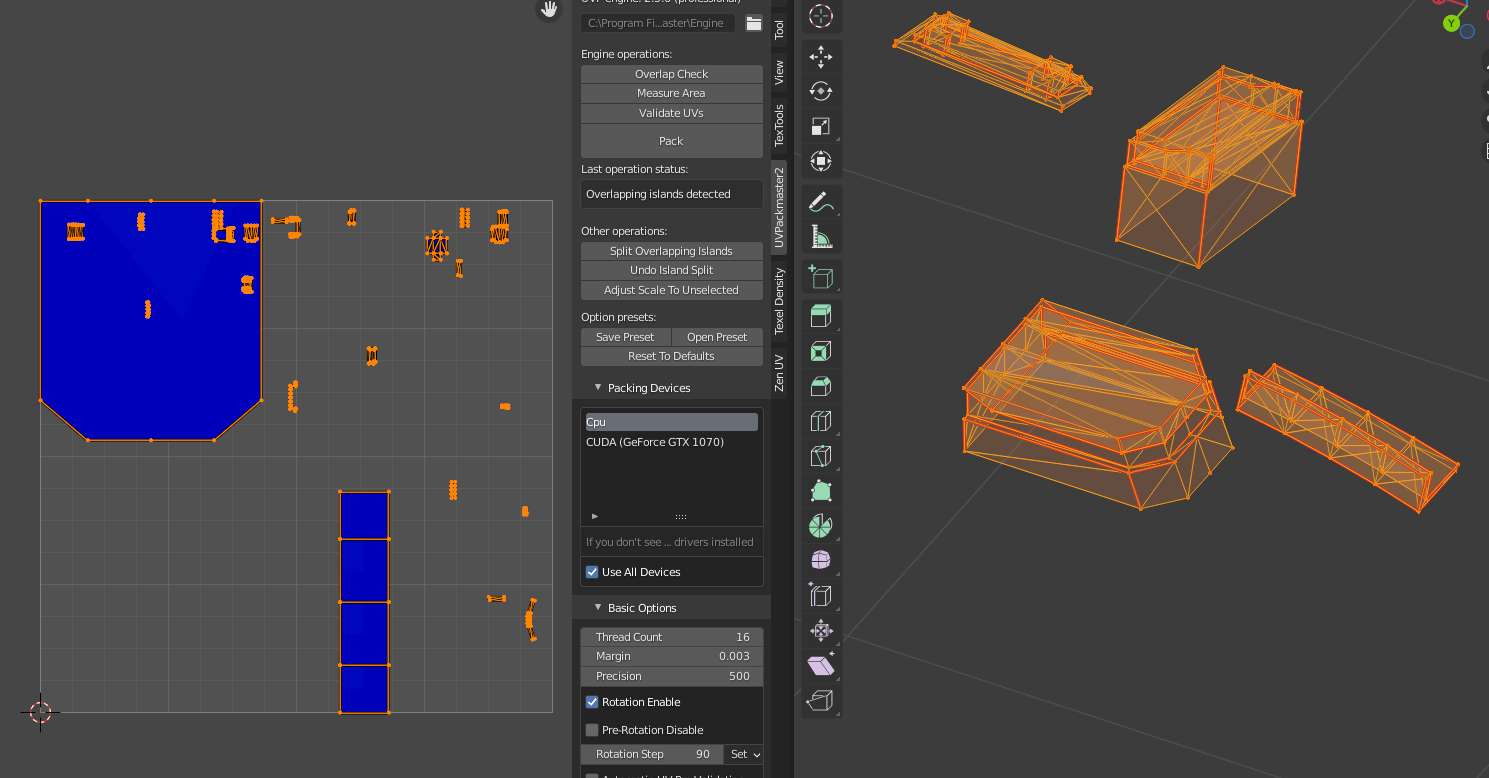
Task: Collapse the Packing Devices section
Action: point(598,388)
